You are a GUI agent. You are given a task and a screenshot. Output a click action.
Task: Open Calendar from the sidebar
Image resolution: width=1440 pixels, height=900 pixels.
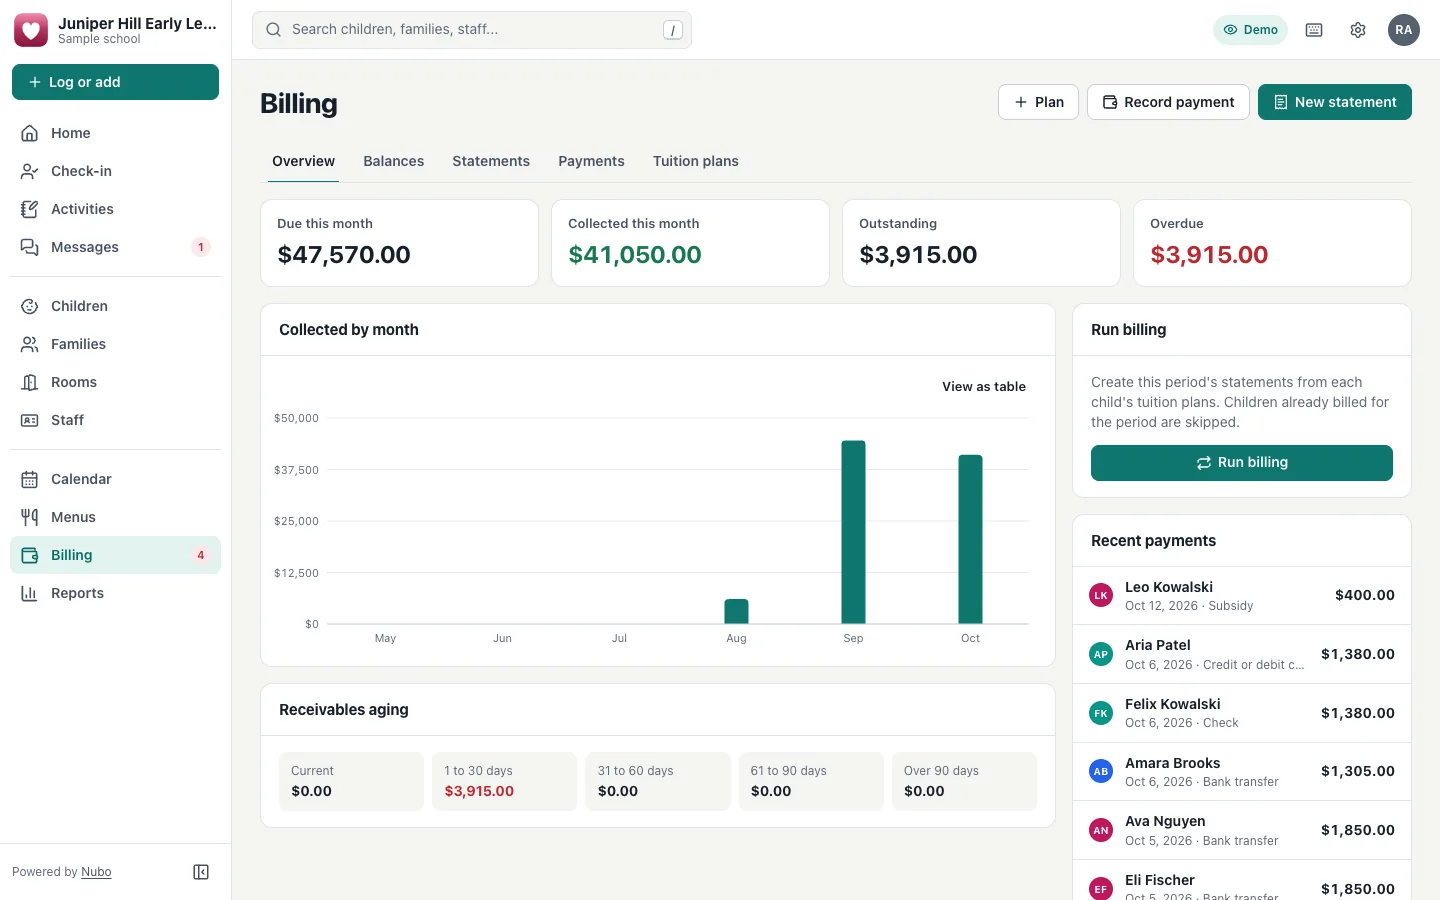click(x=115, y=479)
